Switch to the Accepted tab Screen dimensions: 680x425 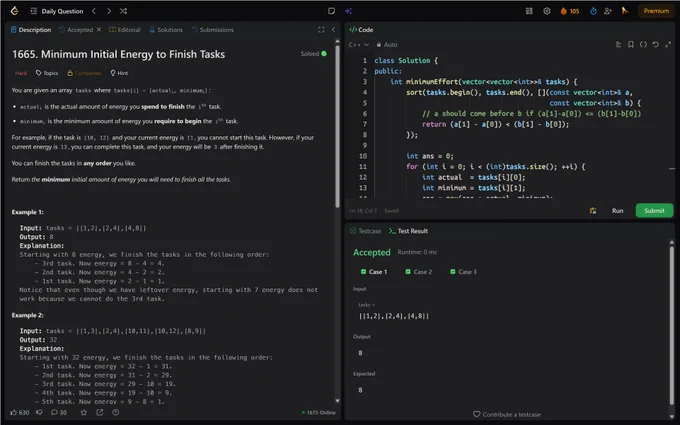click(x=76, y=29)
